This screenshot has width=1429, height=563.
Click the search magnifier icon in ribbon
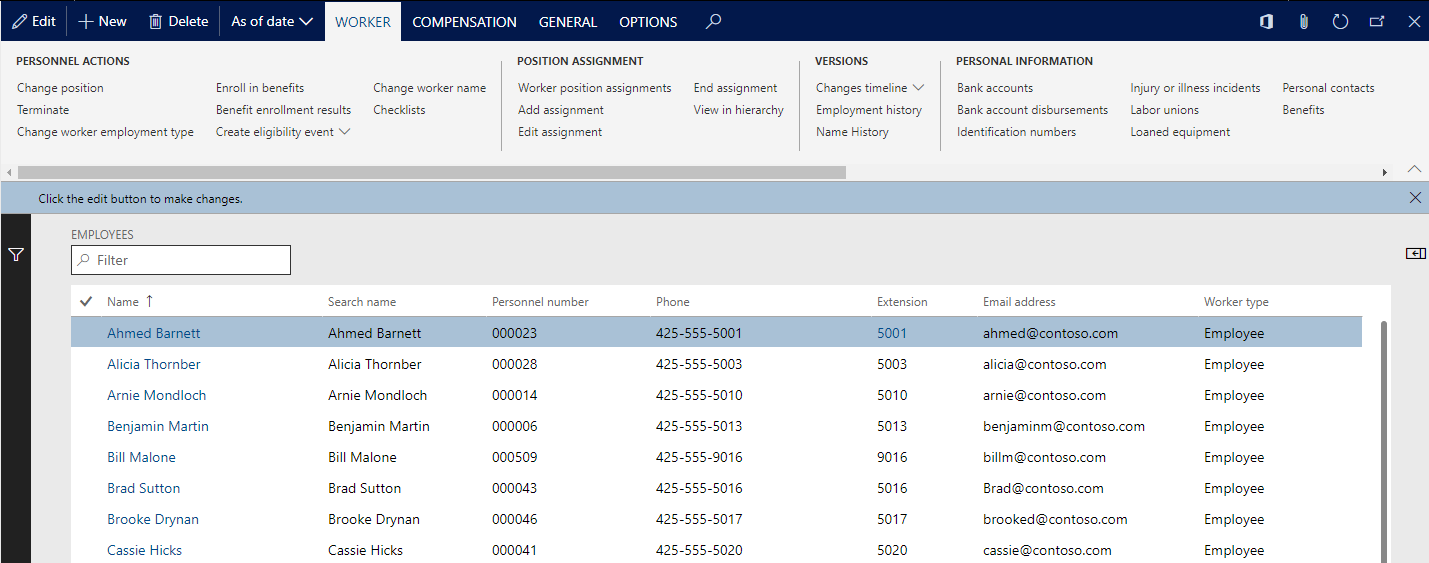pos(713,21)
